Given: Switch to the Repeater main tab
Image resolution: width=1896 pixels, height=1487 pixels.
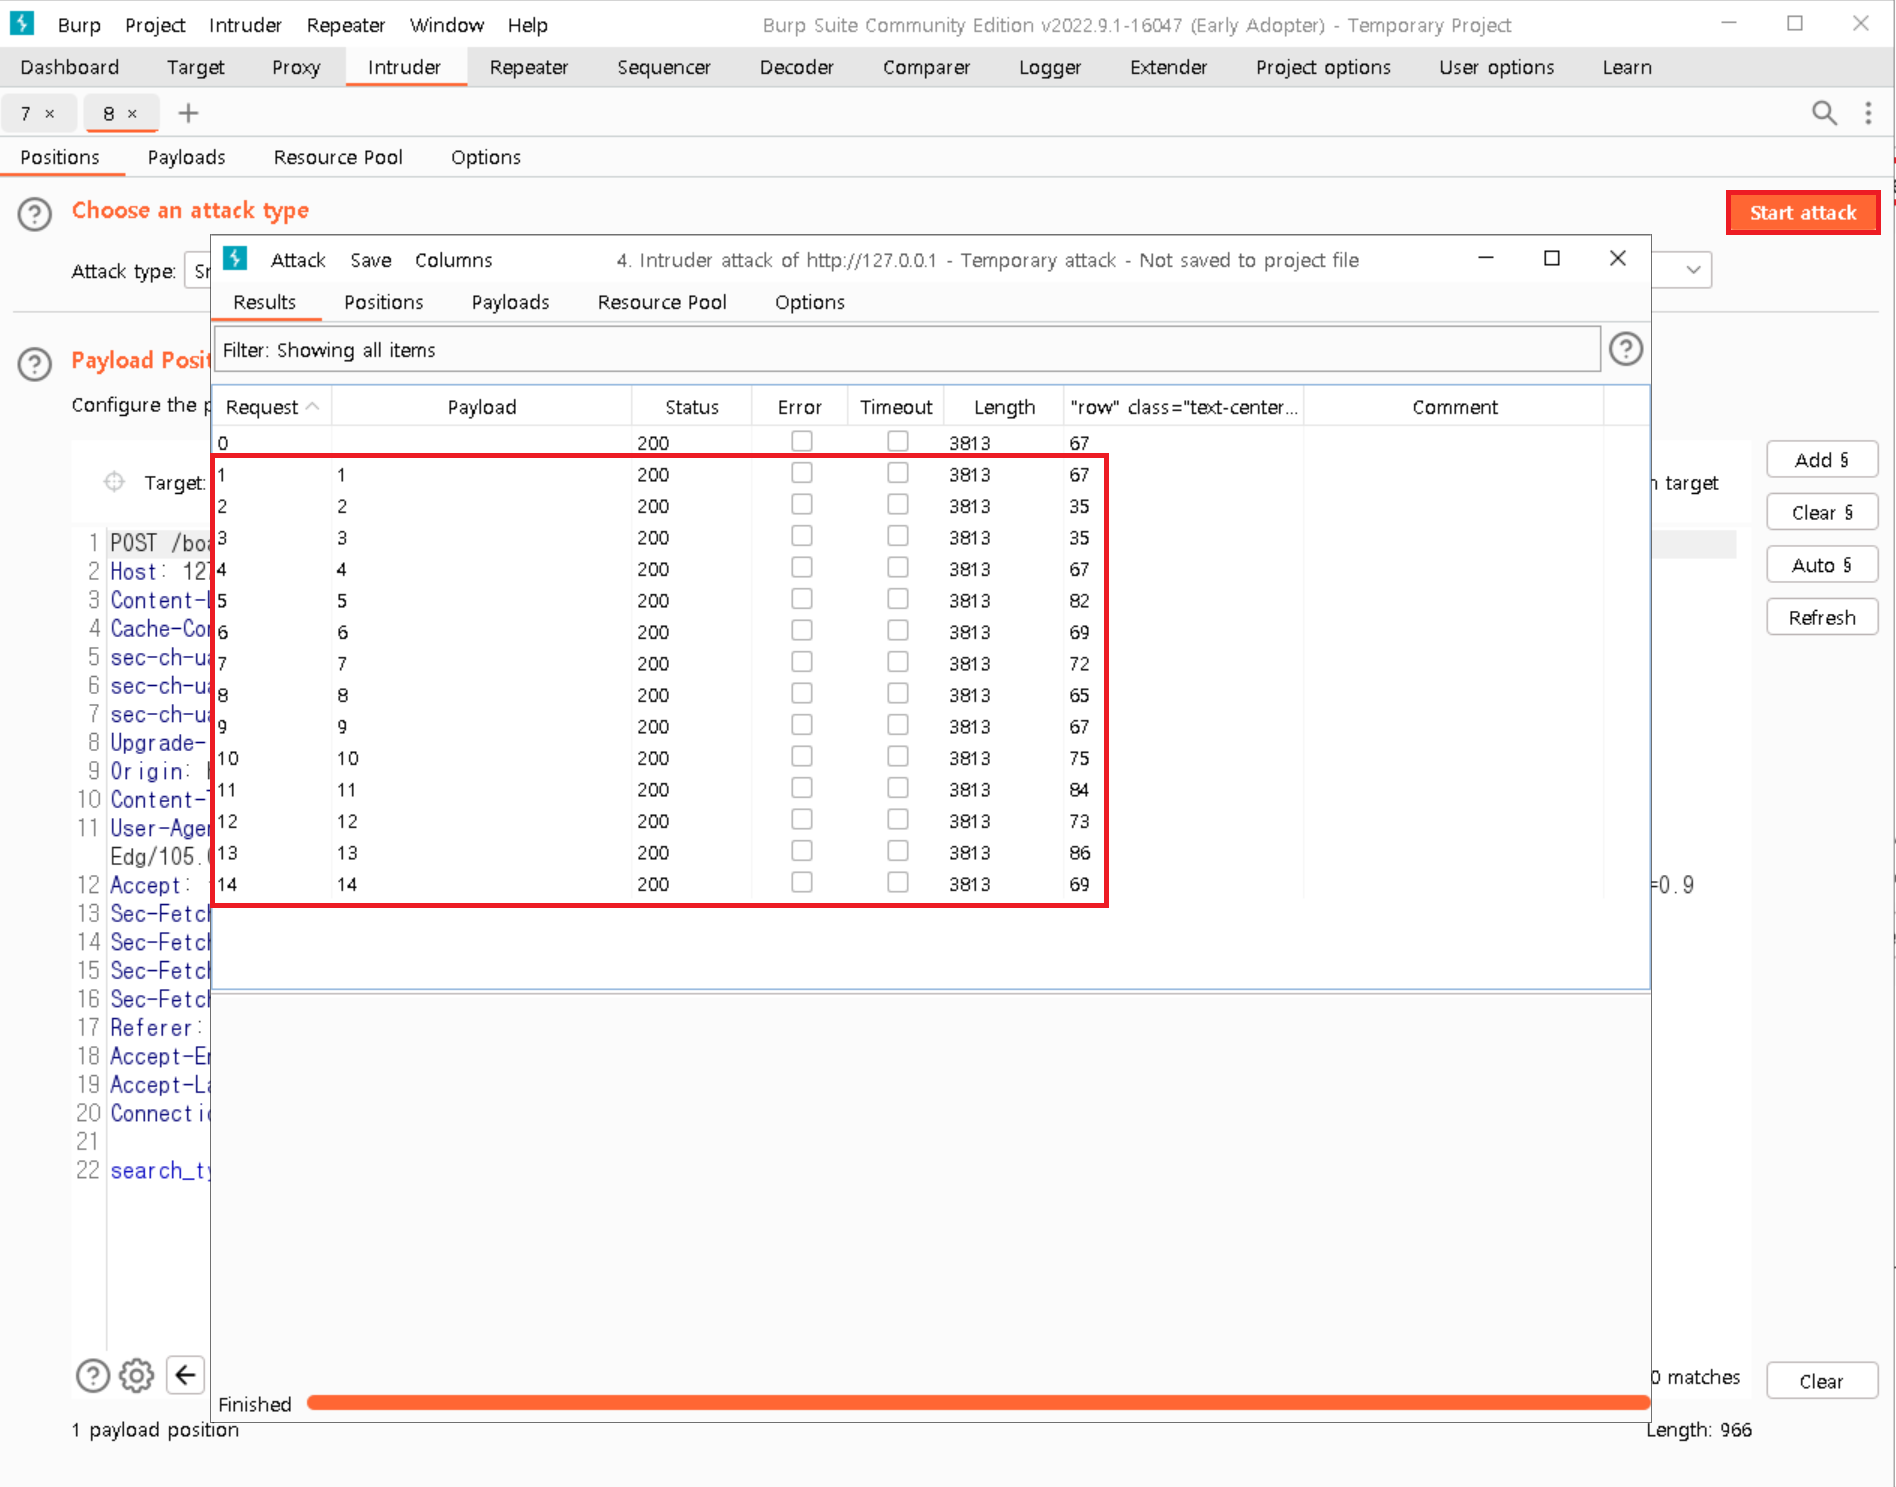Looking at the screenshot, I should point(529,67).
